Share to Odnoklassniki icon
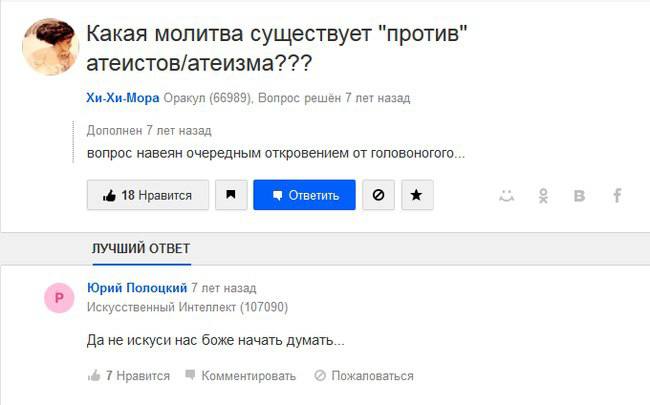The height and width of the screenshot is (405, 650). [543, 195]
